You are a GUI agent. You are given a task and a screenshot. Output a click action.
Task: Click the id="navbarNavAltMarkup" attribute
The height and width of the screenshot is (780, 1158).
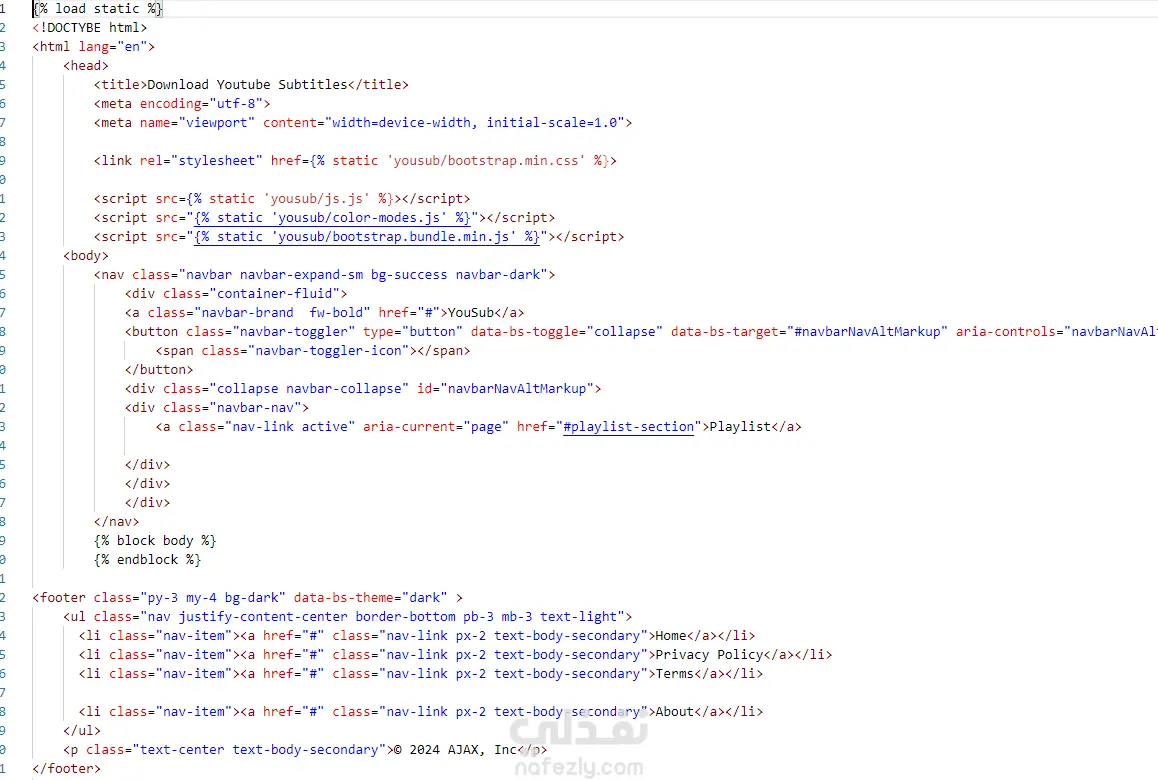[x=505, y=389]
